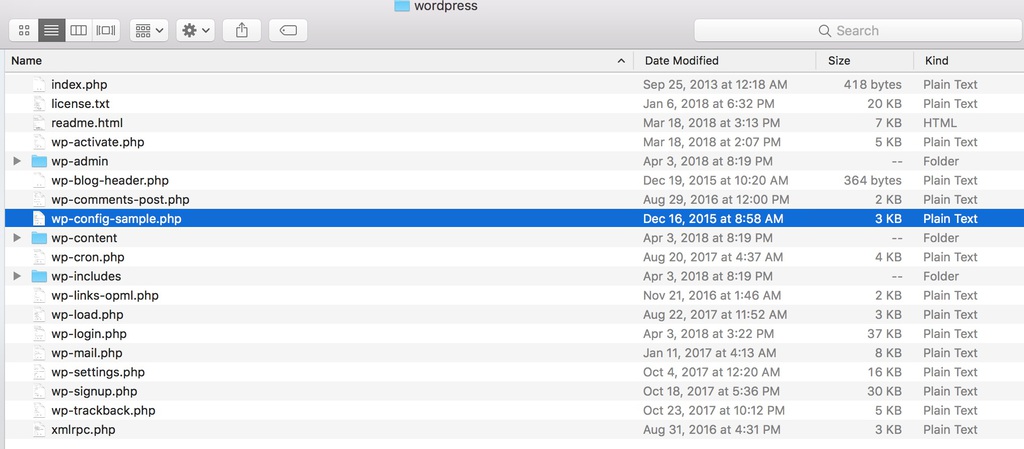This screenshot has width=1024, height=449.
Task: Select the wp-includes folder name
Action: (x=86, y=277)
